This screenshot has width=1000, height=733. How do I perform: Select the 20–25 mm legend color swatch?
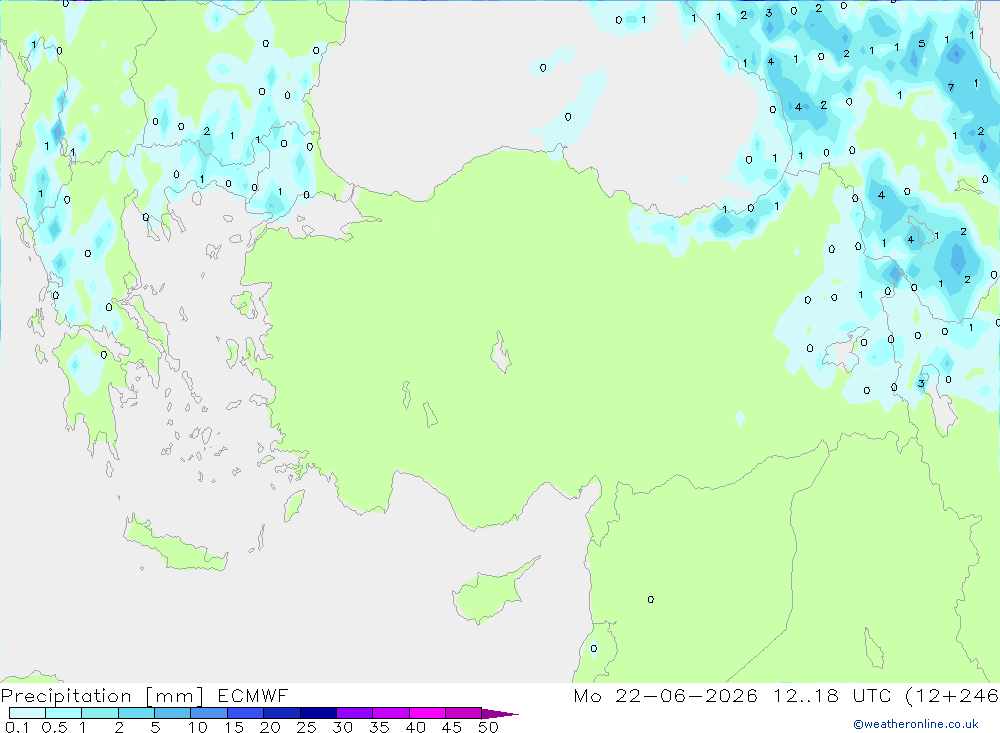click(282, 713)
